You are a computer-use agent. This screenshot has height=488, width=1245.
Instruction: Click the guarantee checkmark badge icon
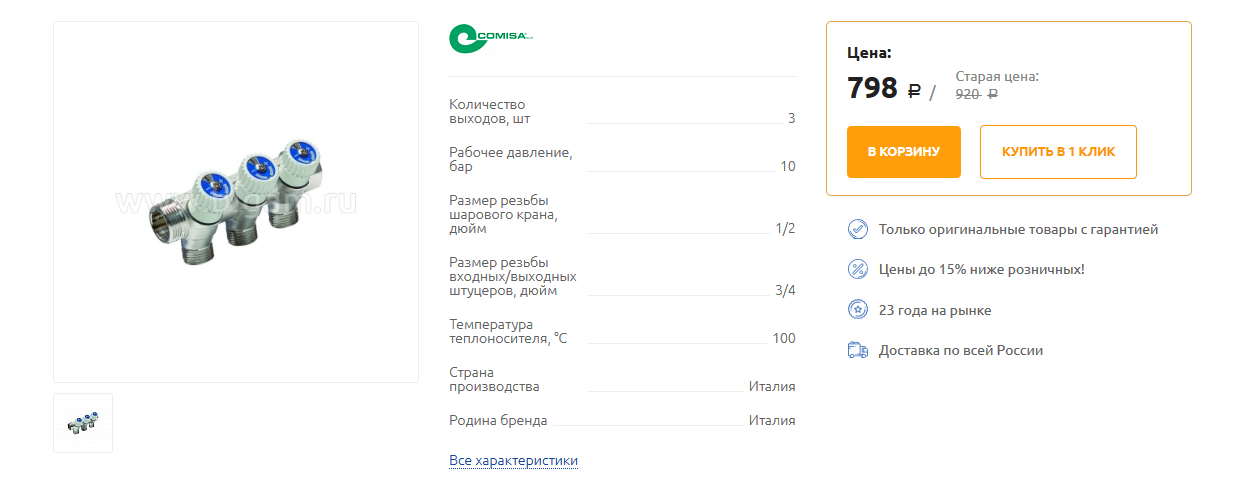(x=857, y=229)
